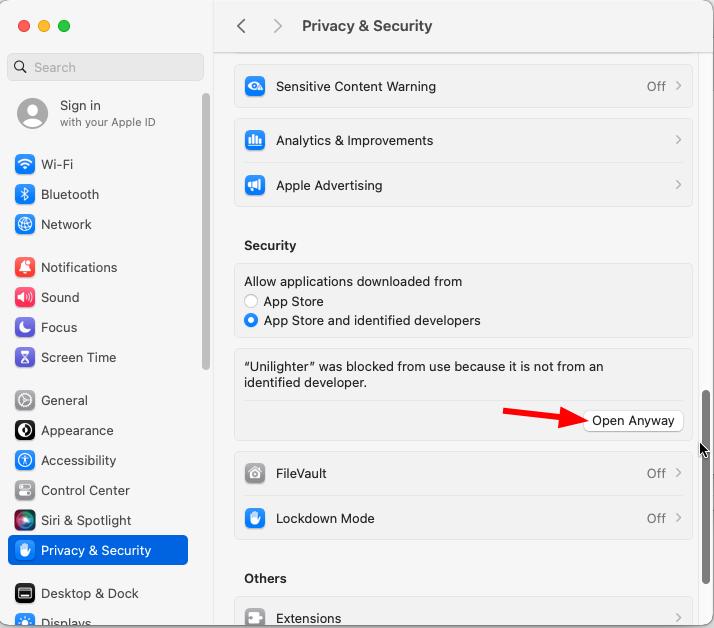Click the Privacy & Security window title
The width and height of the screenshot is (714, 628).
point(367,26)
